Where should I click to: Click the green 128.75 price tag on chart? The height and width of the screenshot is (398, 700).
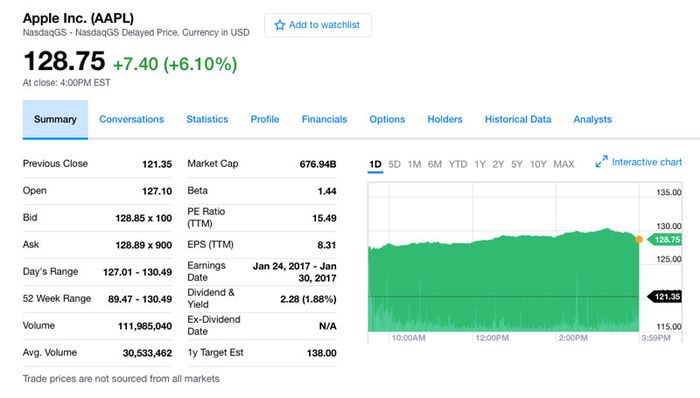(664, 240)
